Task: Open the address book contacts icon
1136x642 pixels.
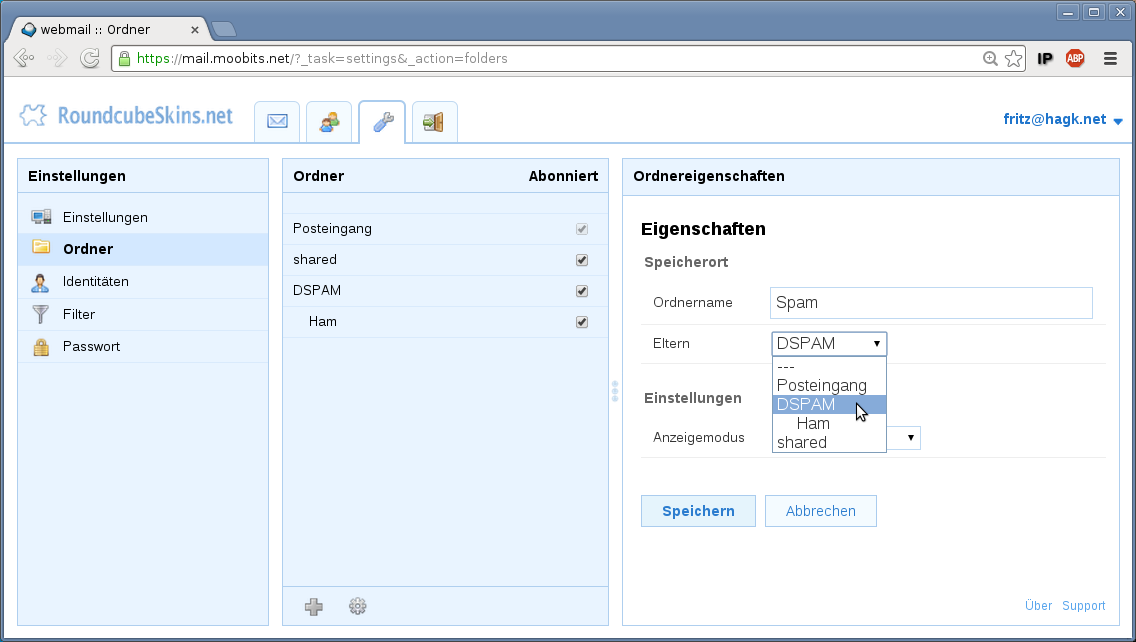Action: pyautogui.click(x=329, y=121)
